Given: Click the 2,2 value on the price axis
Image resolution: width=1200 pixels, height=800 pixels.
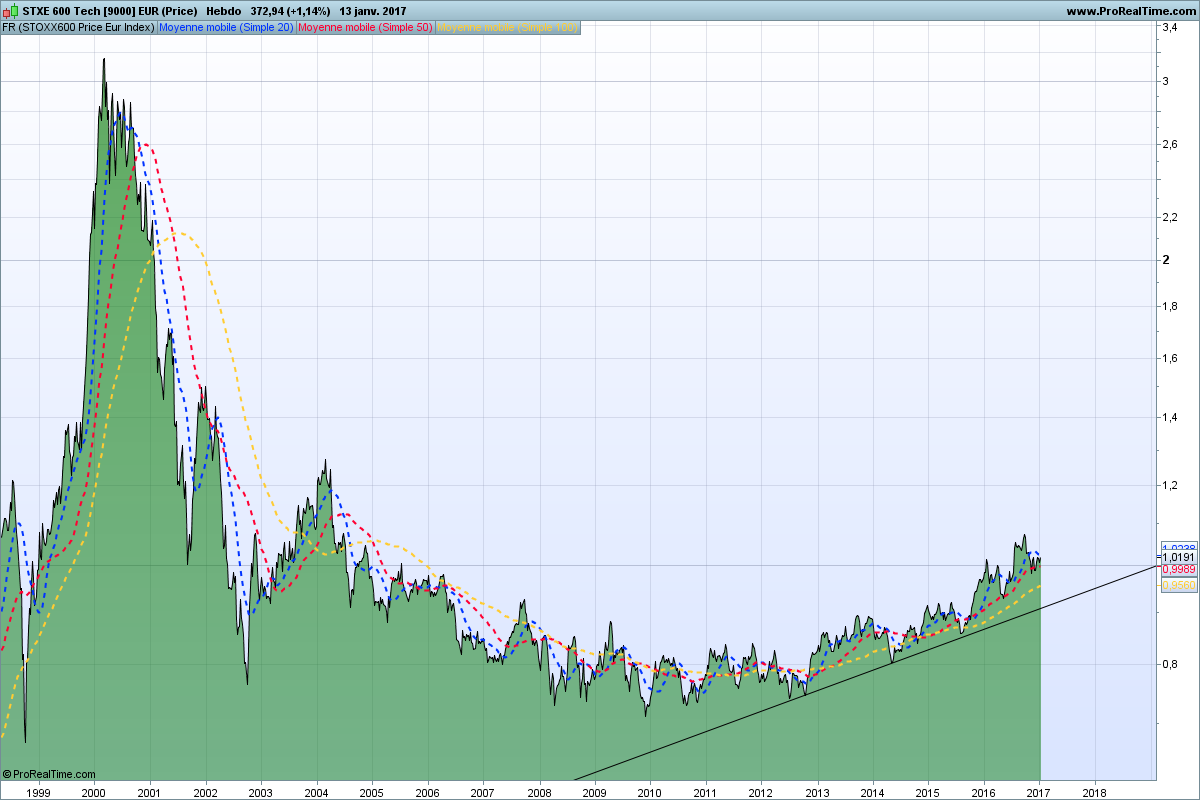Looking at the screenshot, I should (x=1168, y=217).
